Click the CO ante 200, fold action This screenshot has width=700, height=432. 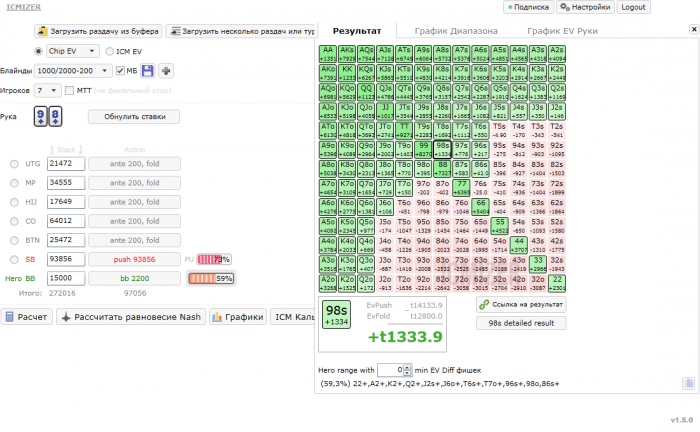point(134,221)
